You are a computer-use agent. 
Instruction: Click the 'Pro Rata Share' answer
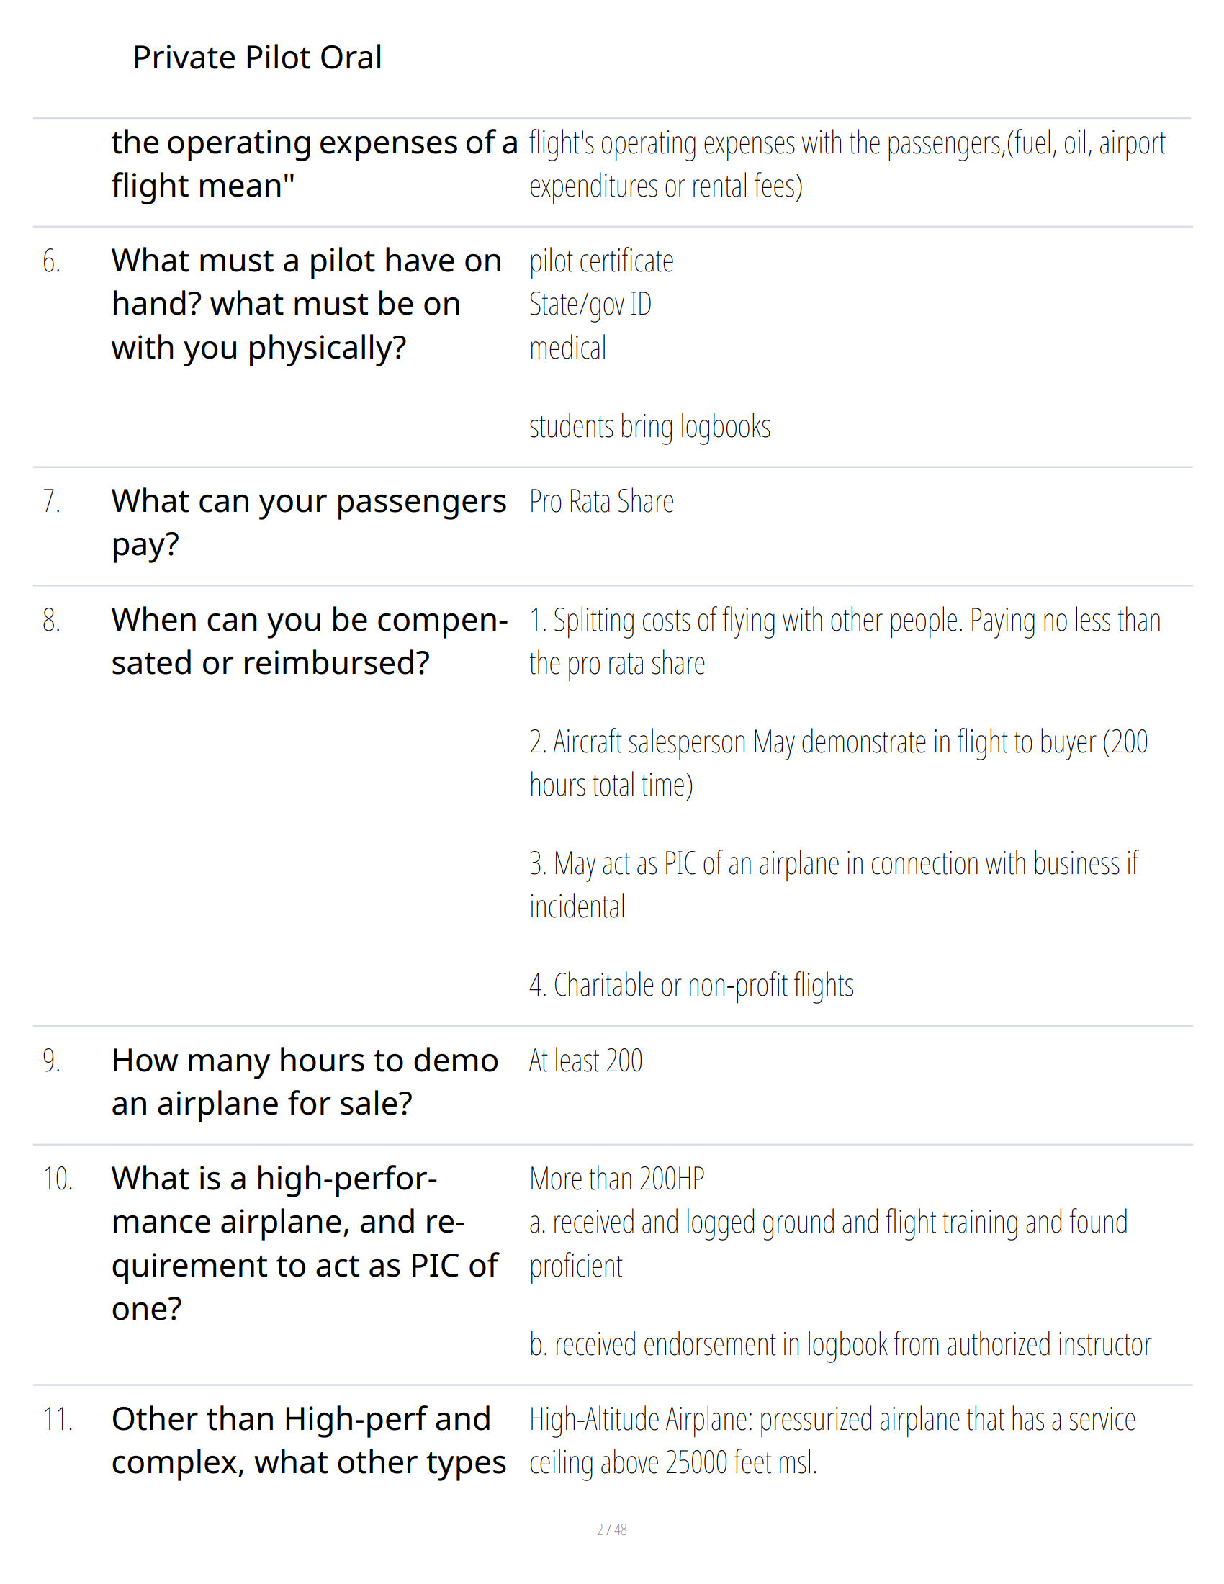pos(601,501)
